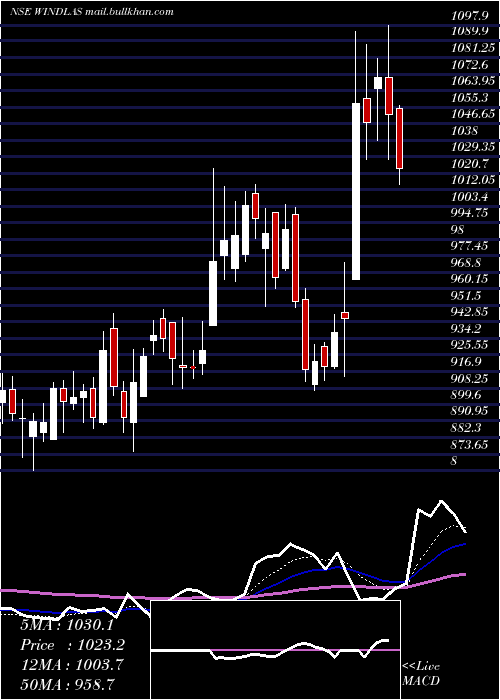Image resolution: width=500 pixels, height=700 pixels.
Task: Click the NSE WINDLAS mail.bullkhan.com title text
Action: pos(92,12)
